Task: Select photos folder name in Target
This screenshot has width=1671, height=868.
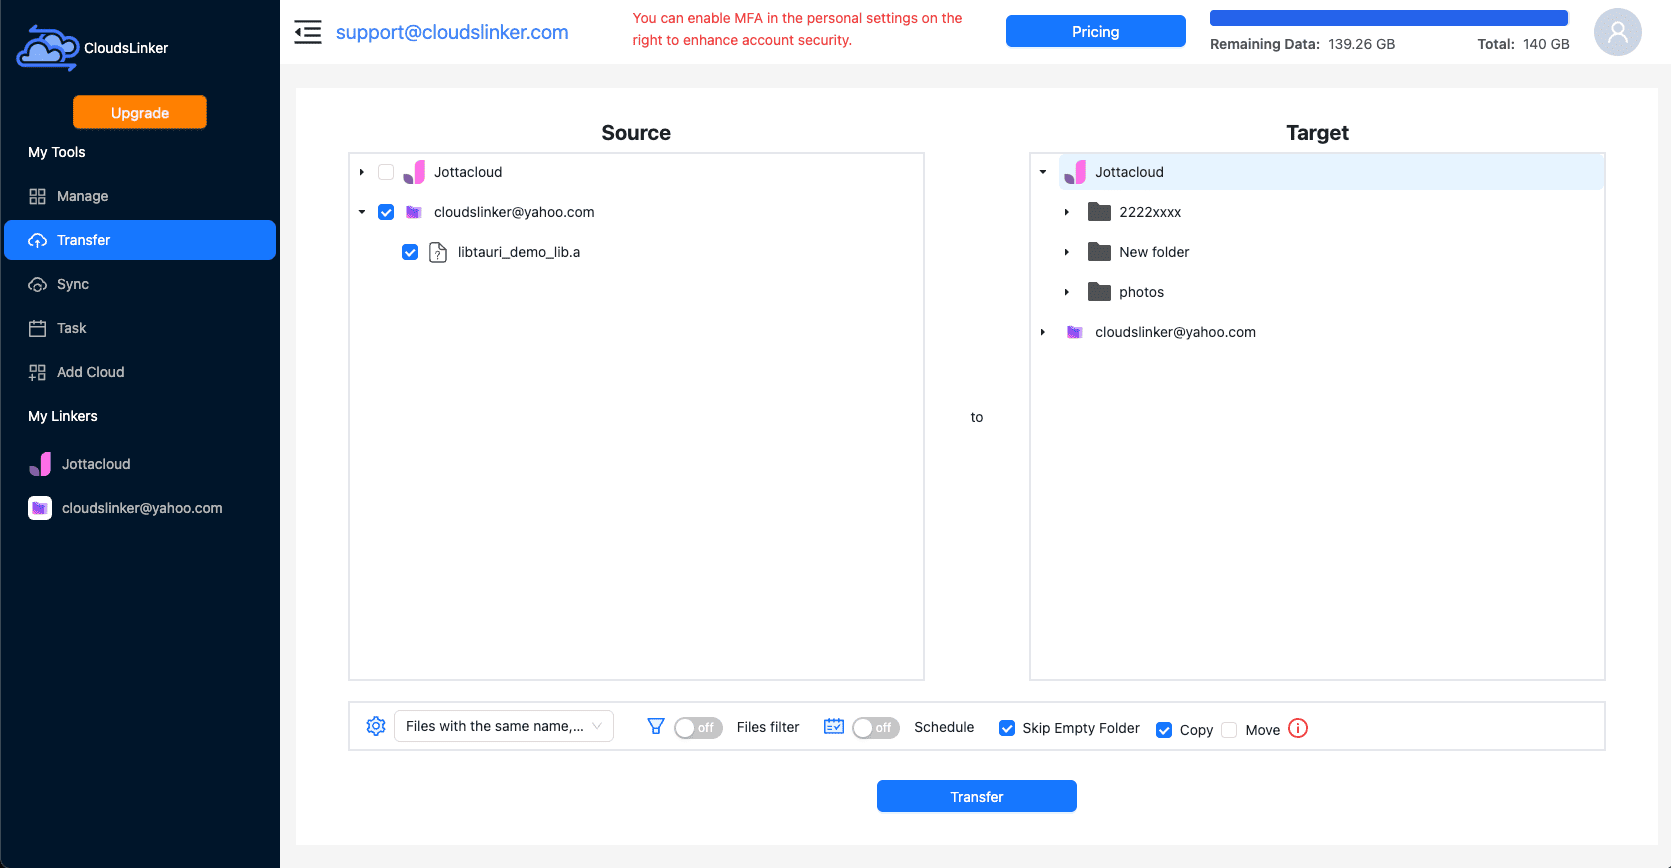Action: pyautogui.click(x=1141, y=292)
